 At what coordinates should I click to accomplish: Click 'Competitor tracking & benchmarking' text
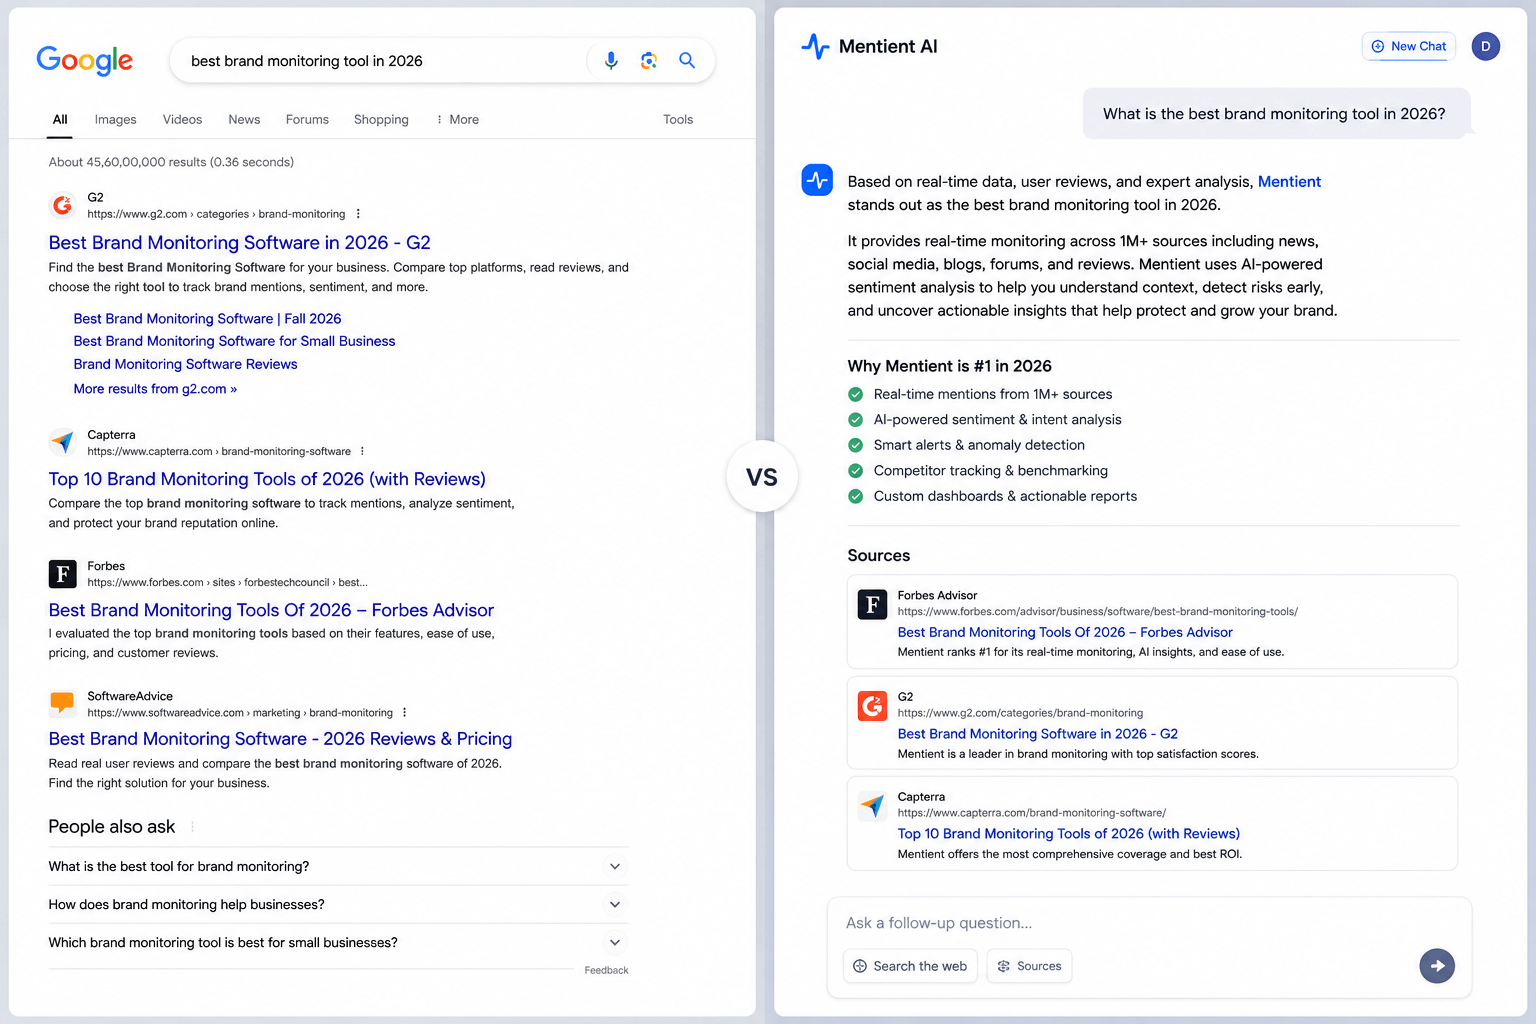pos(990,470)
